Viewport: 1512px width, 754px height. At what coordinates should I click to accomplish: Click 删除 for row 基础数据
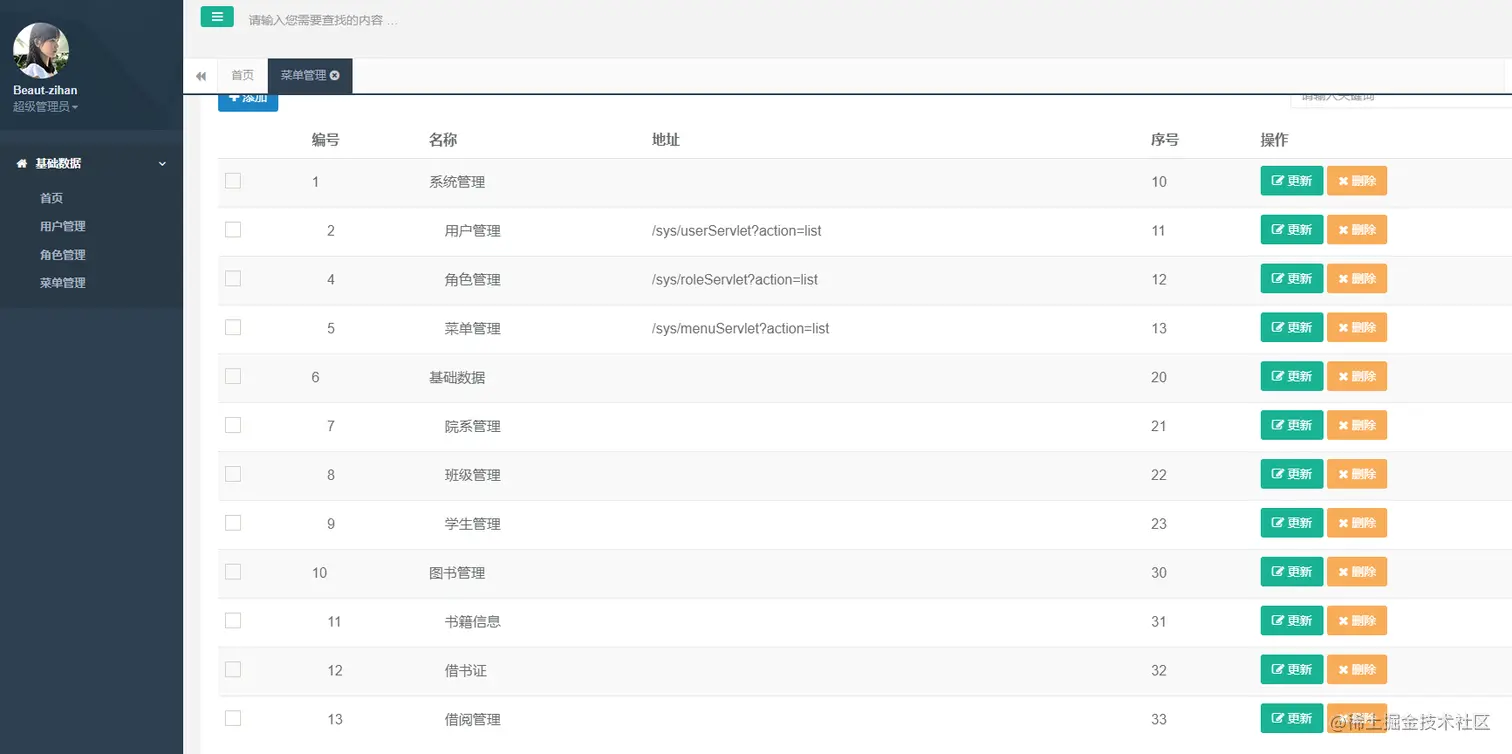1357,376
